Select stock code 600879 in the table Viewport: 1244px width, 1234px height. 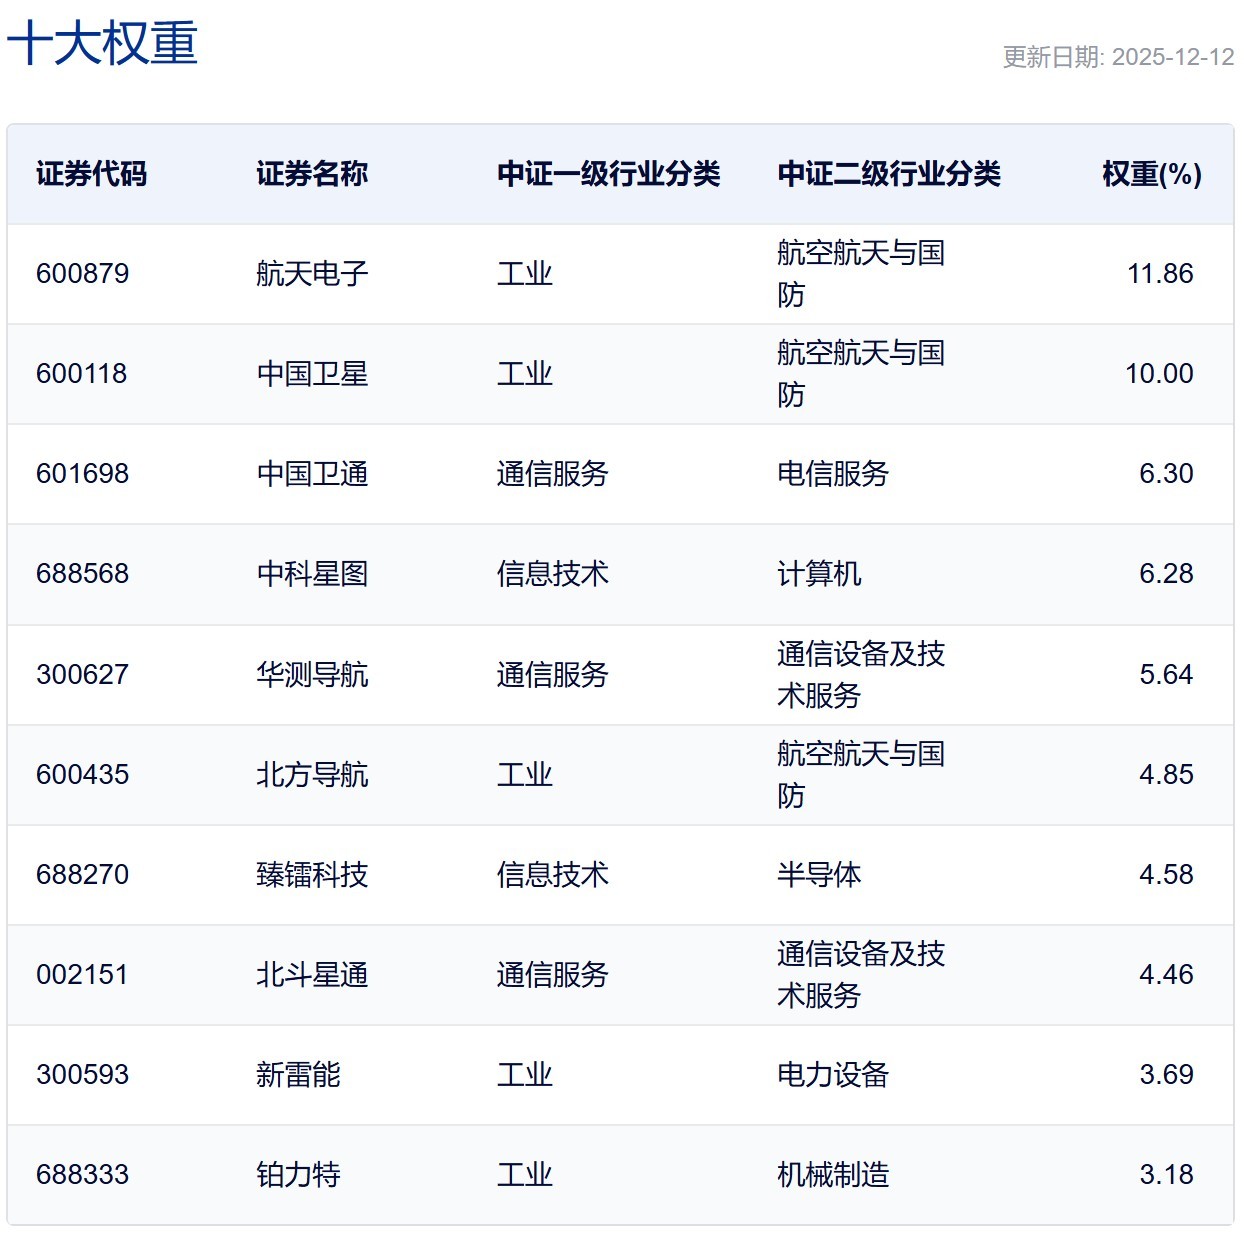[83, 274]
